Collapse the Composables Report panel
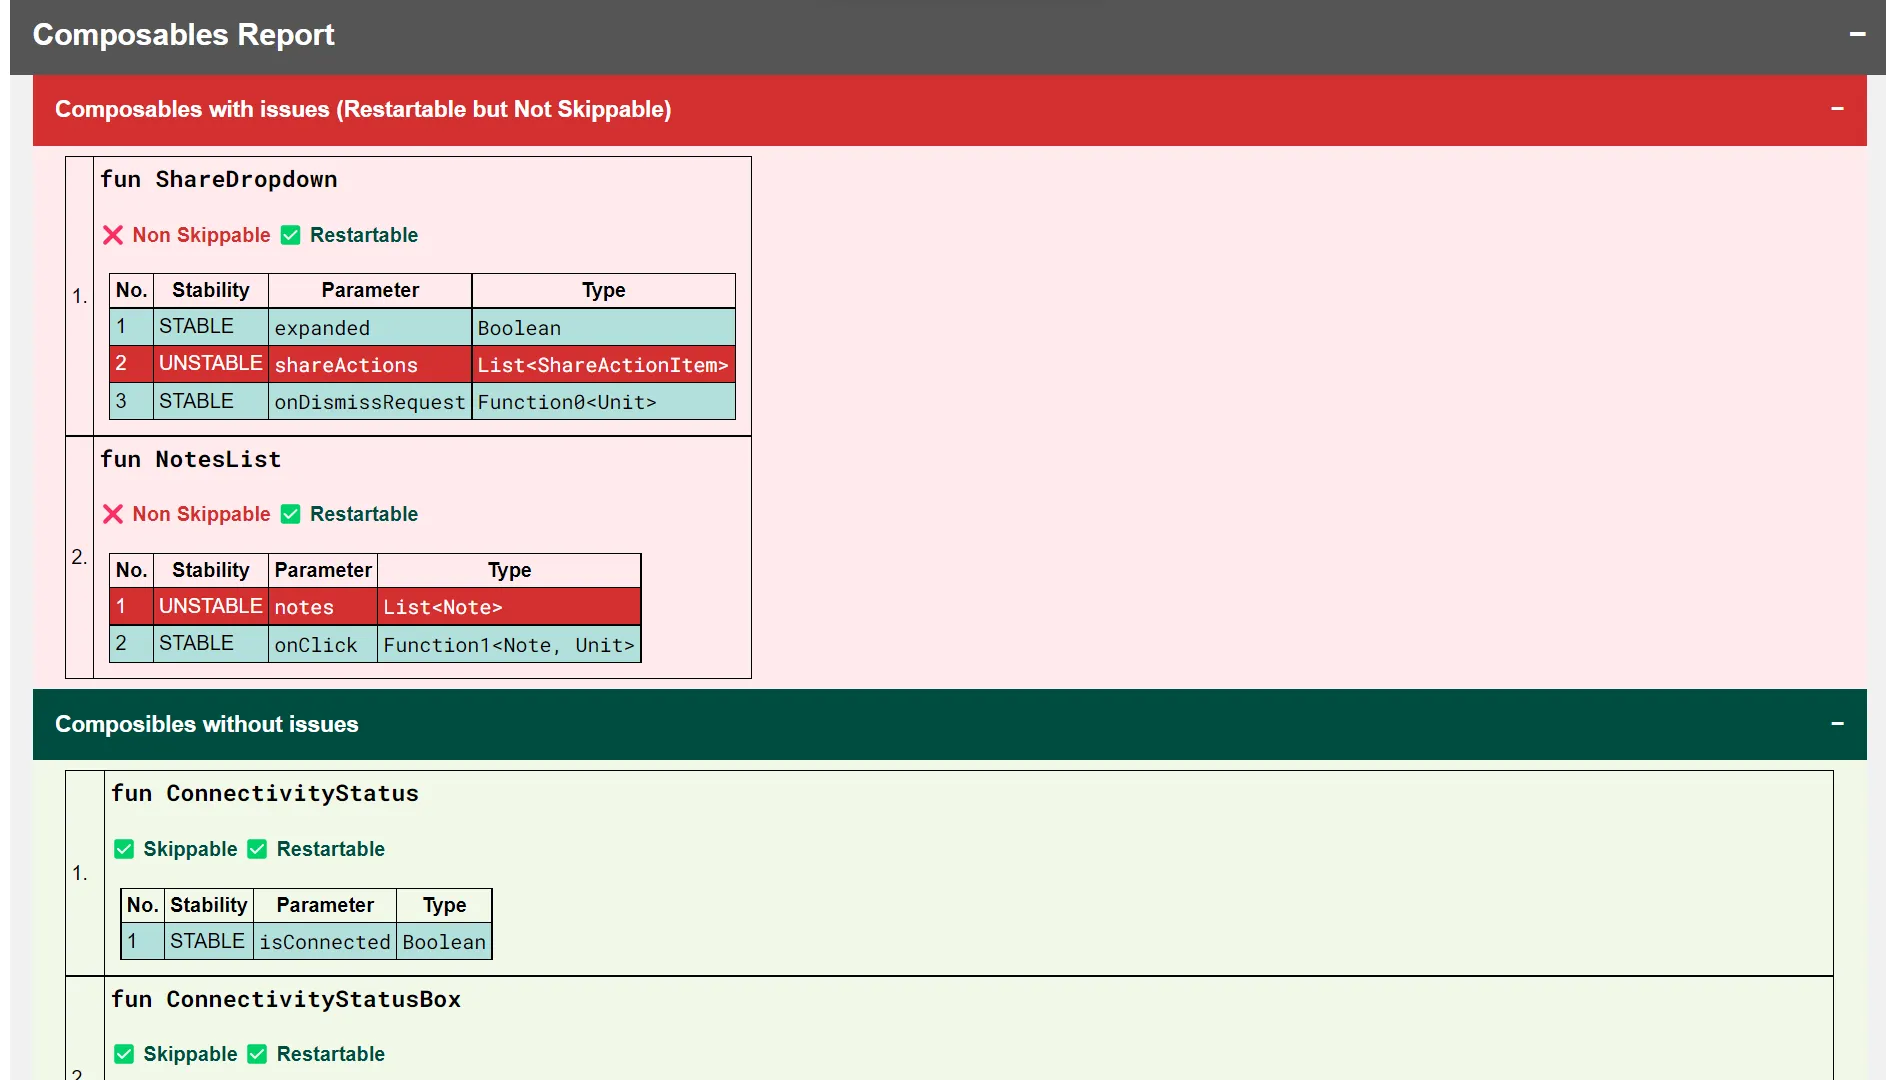Viewport: 1886px width, 1080px height. [1857, 33]
